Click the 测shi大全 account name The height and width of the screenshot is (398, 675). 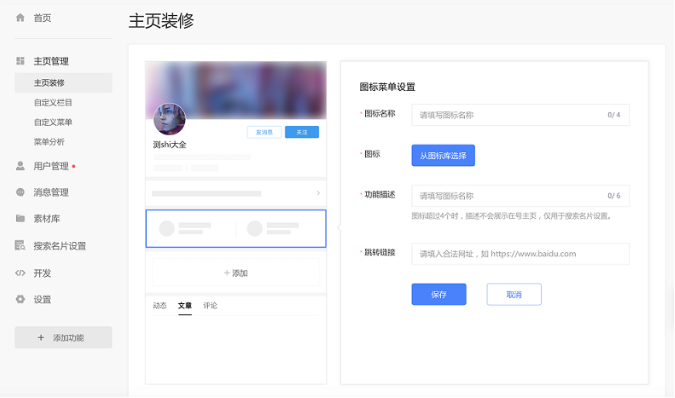point(170,145)
